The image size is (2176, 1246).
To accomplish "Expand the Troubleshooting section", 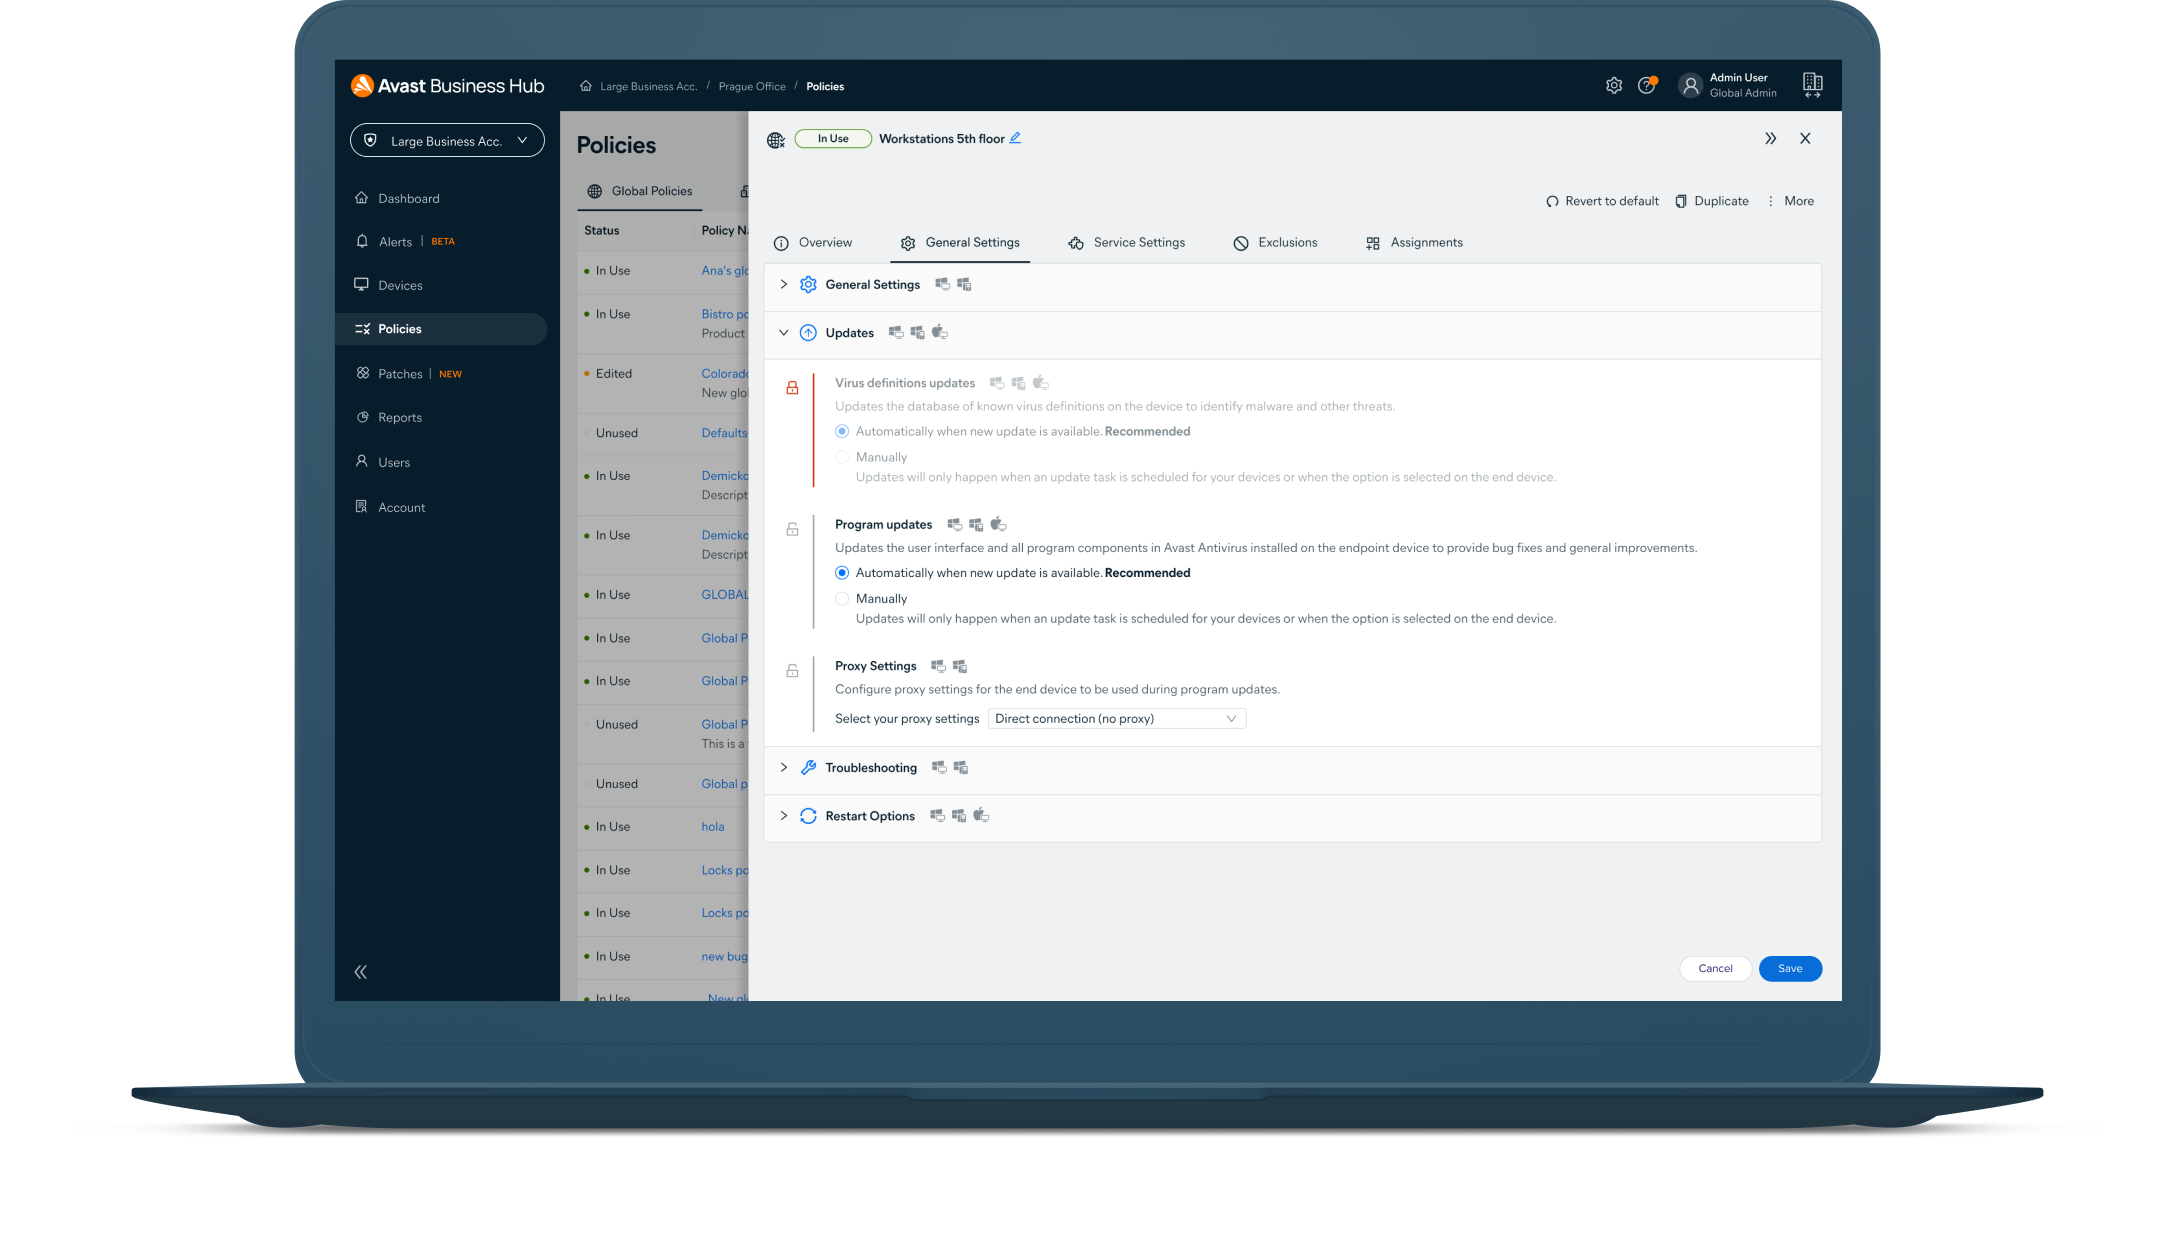I will click(x=783, y=766).
